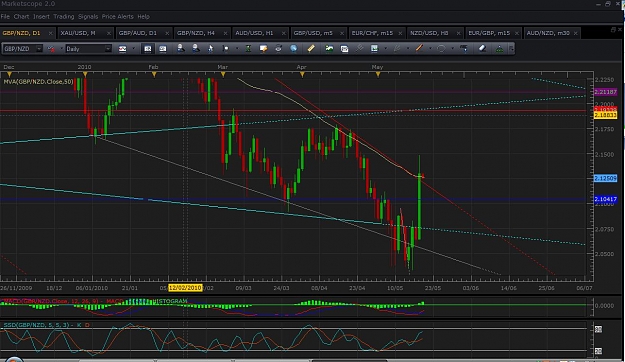Open the Insert menu
The image size is (625, 362).
tap(41, 16)
